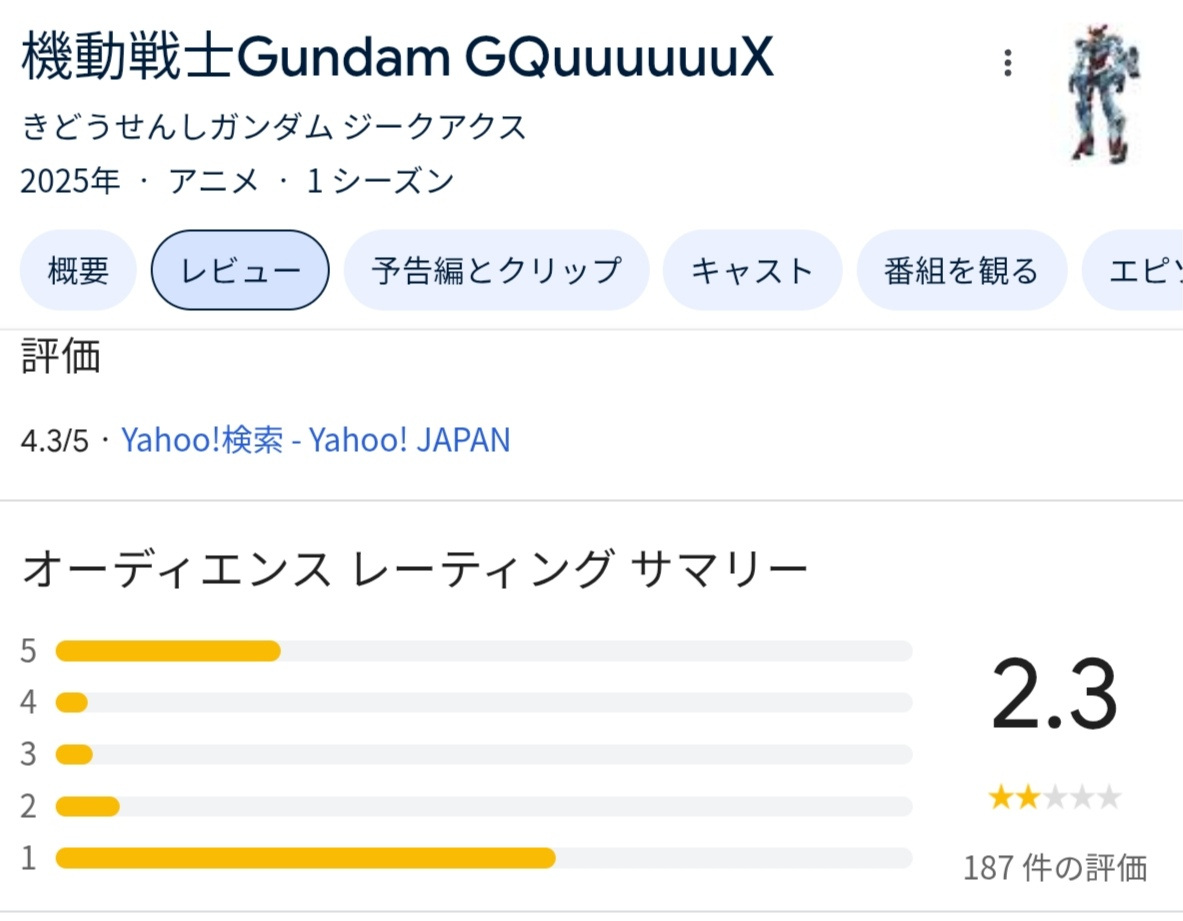Viewport: 1183px width, 921px height.
Task: Select the partially visible エピソード tab
Action: 1132,270
